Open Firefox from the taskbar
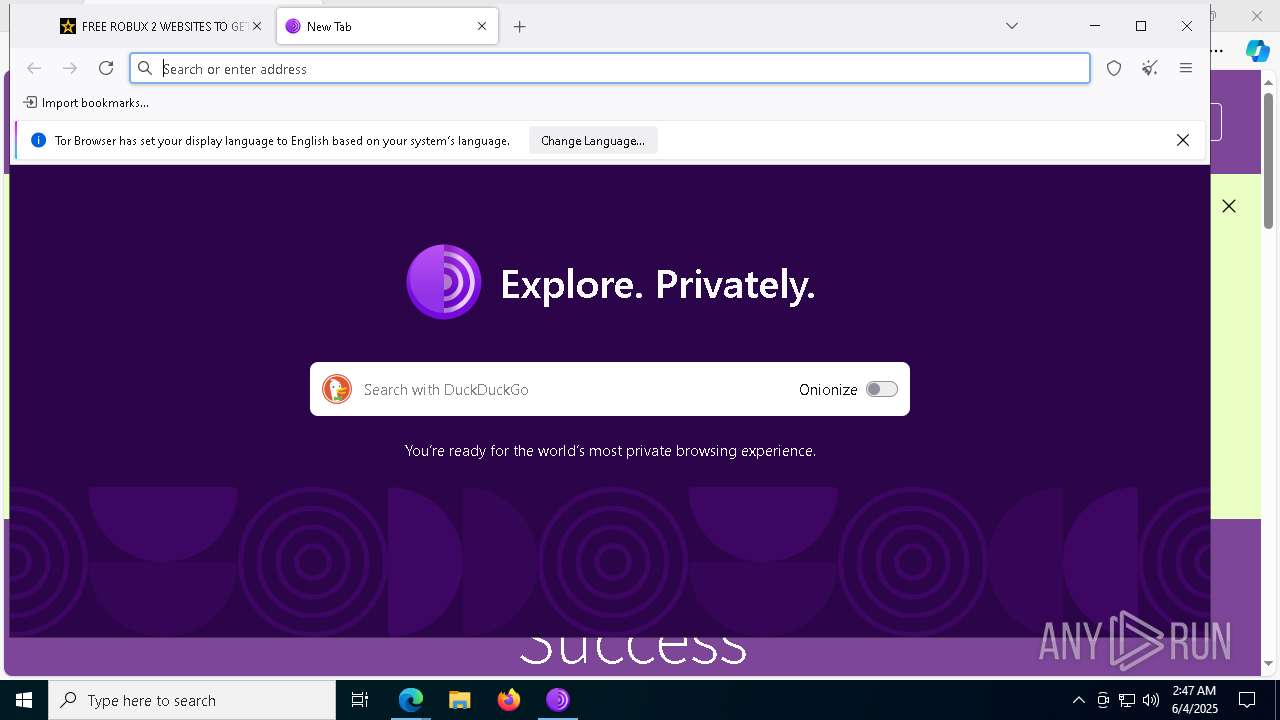 509,700
